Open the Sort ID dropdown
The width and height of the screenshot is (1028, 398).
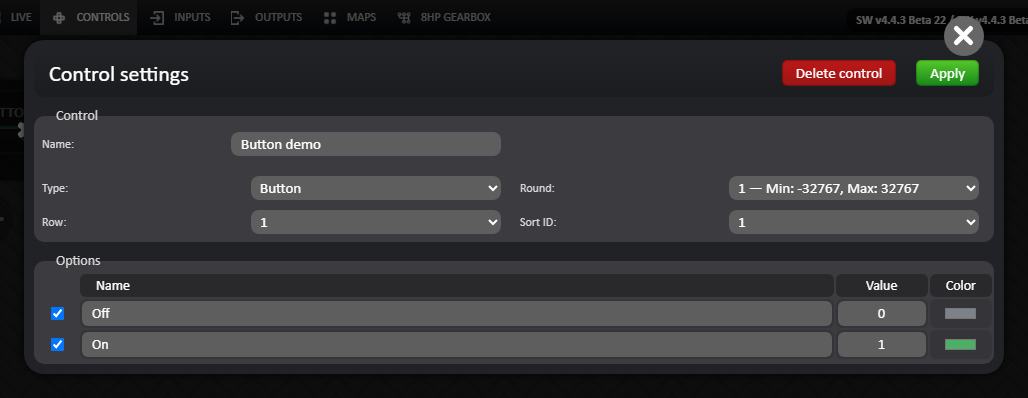coord(854,222)
